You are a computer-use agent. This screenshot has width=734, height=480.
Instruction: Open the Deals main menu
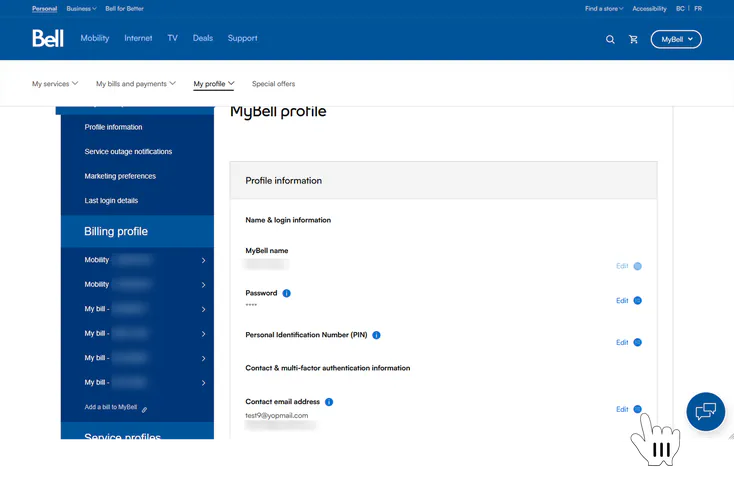(203, 38)
